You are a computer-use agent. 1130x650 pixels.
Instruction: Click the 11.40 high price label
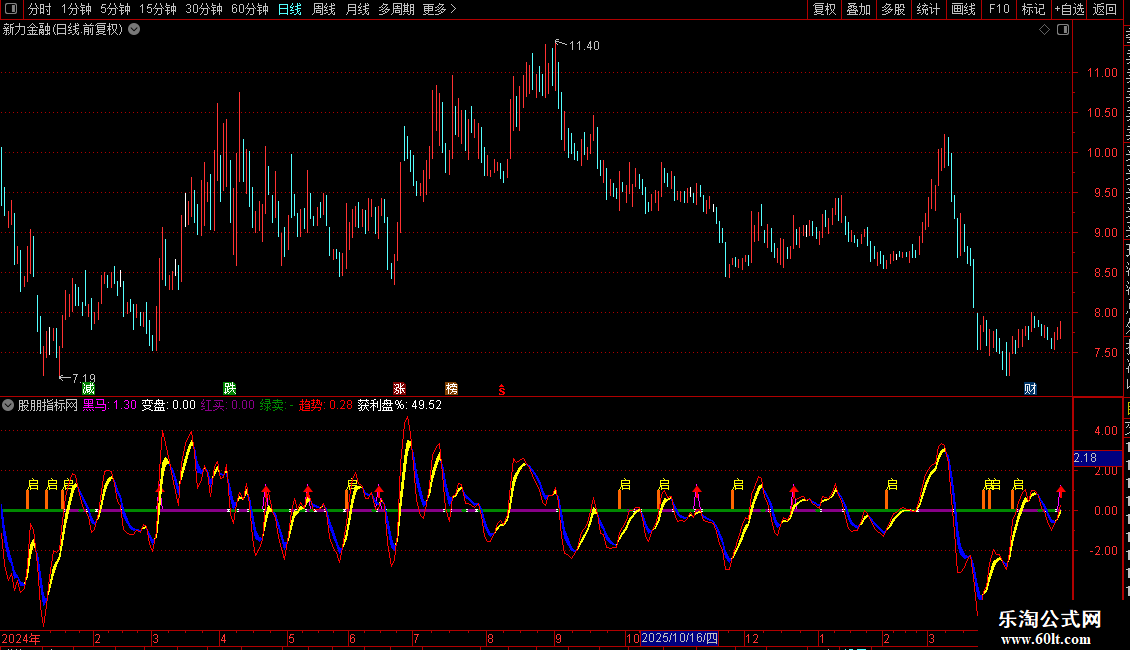[x=584, y=45]
